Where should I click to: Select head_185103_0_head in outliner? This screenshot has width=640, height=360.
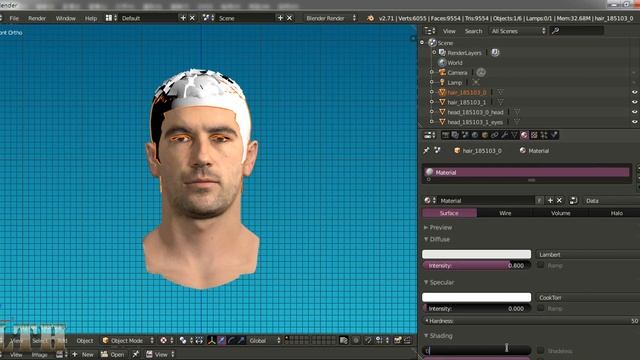(x=475, y=112)
